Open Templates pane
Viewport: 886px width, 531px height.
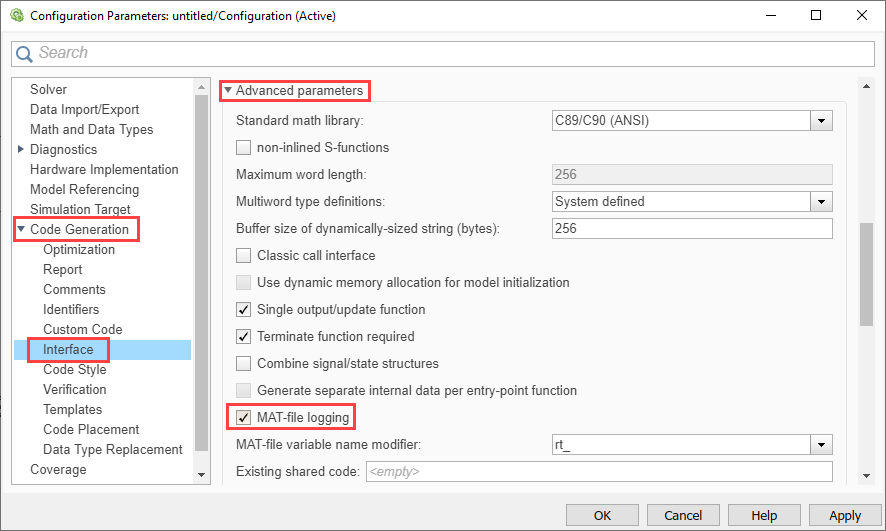coord(73,410)
